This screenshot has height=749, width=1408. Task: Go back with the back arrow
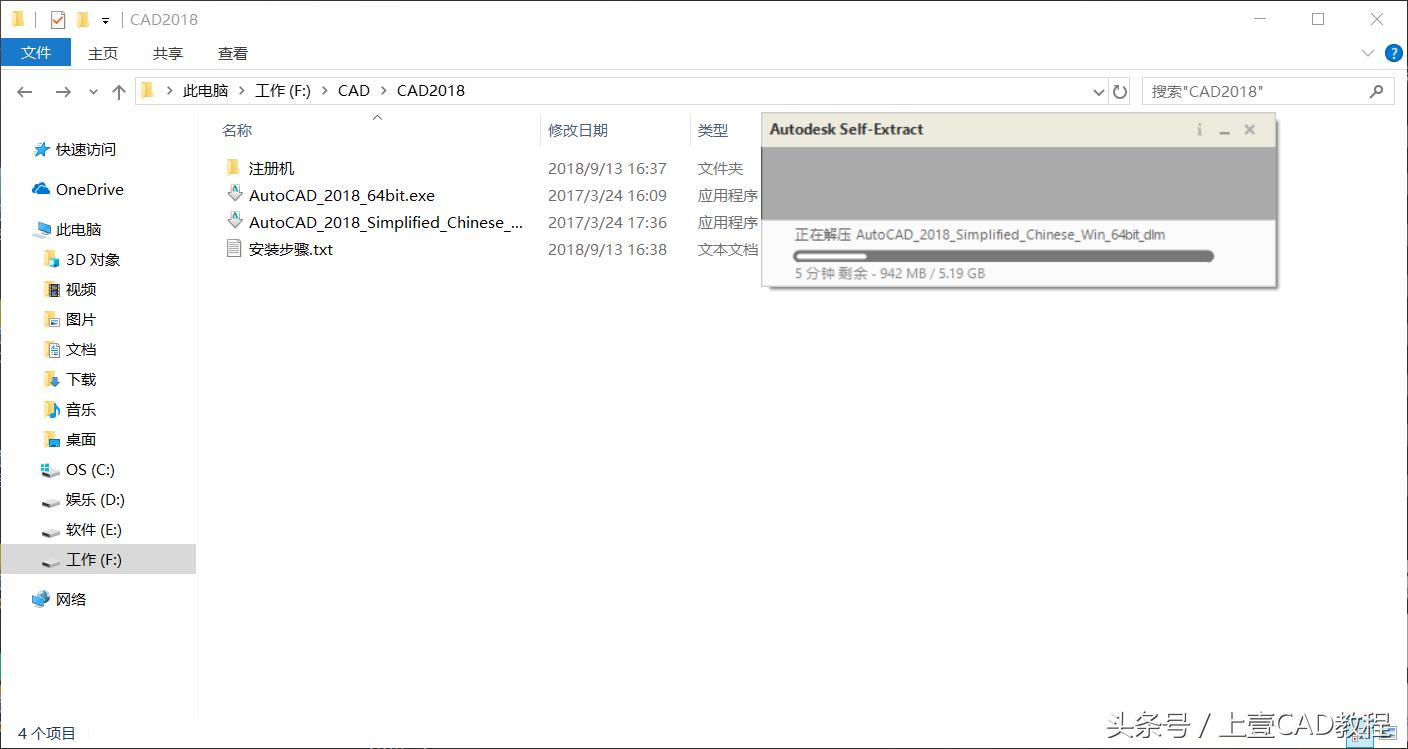[25, 91]
